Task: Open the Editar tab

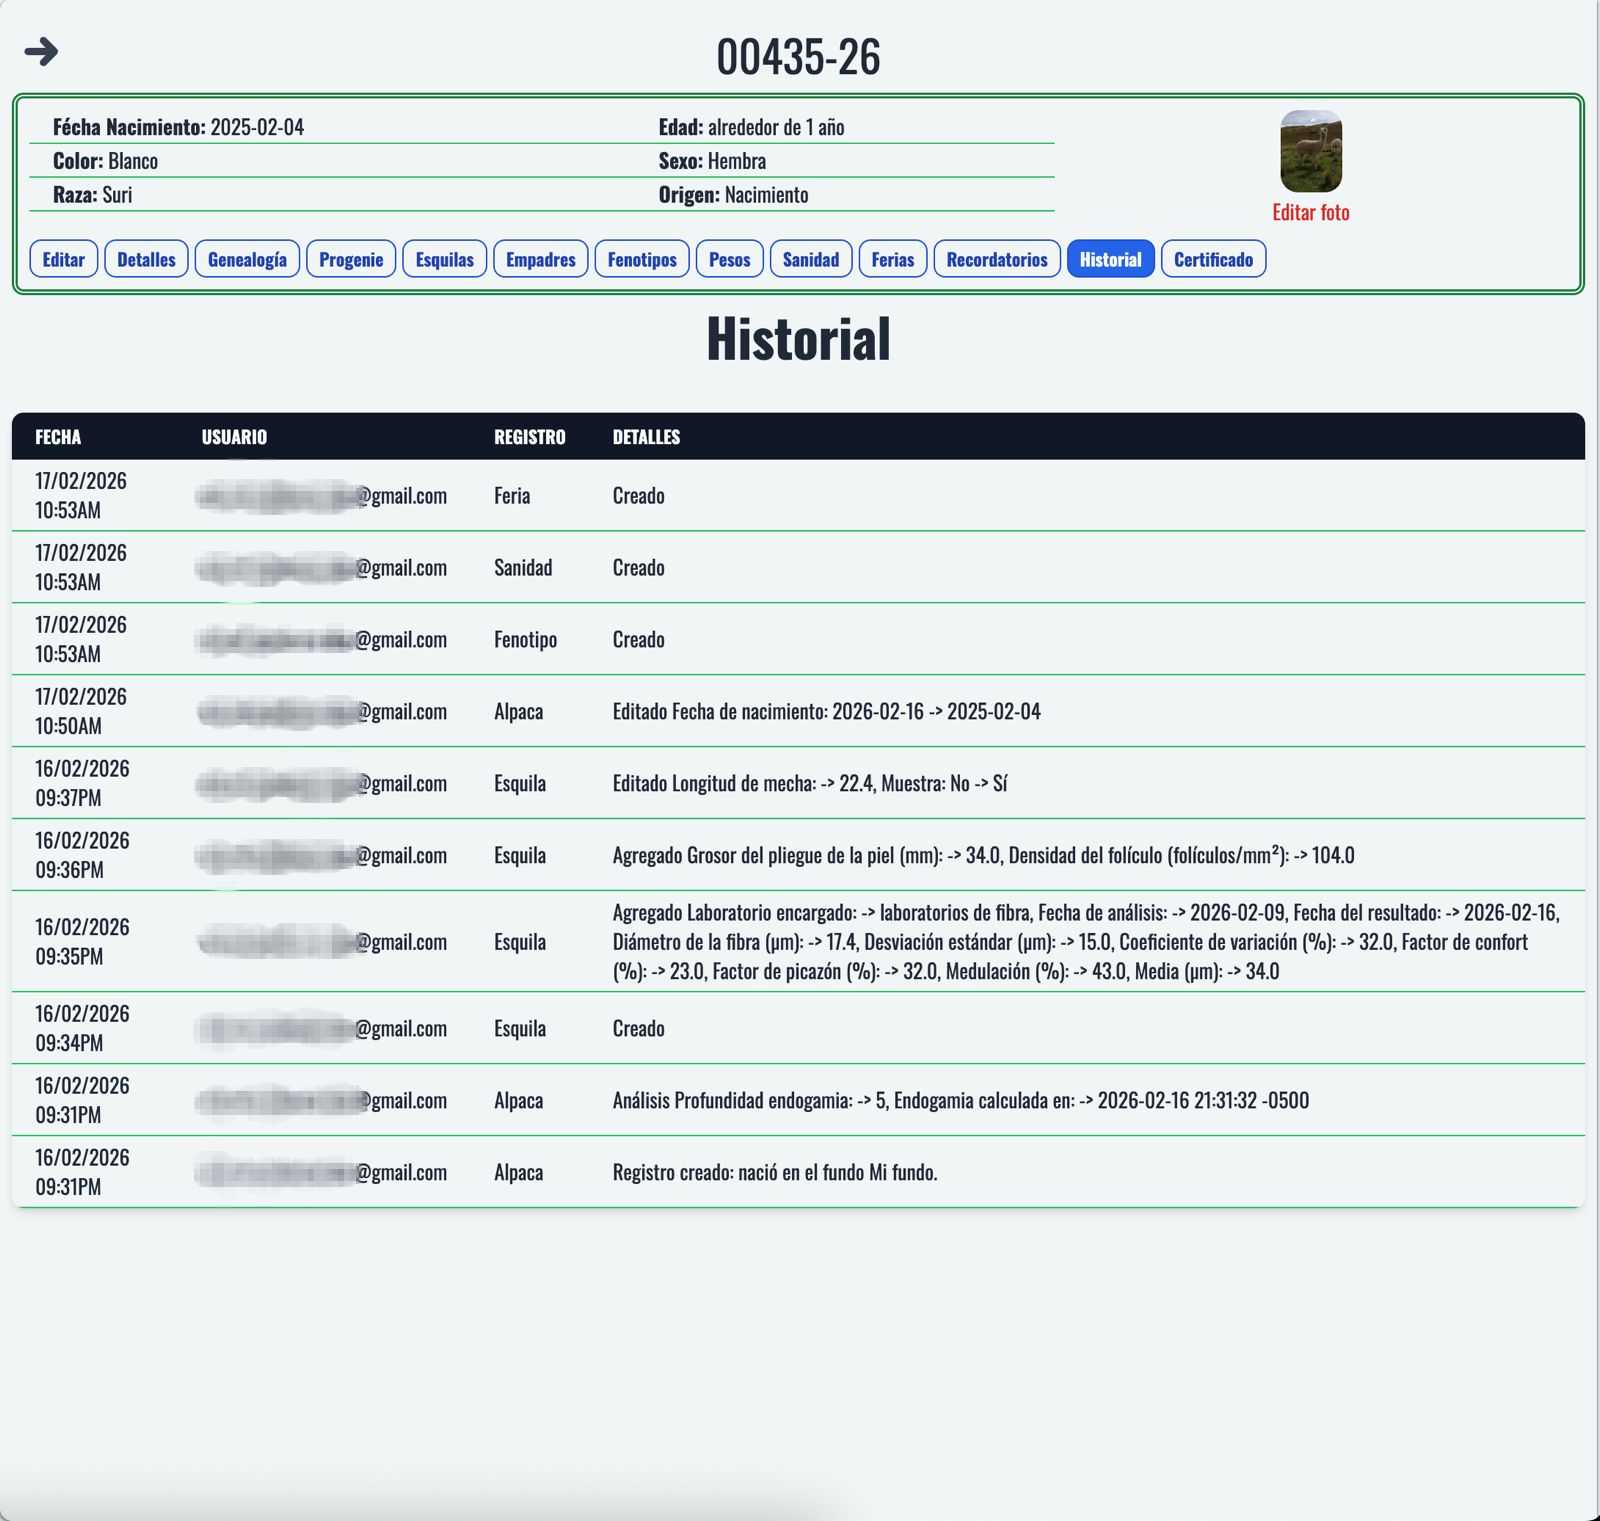Action: tap(64, 259)
